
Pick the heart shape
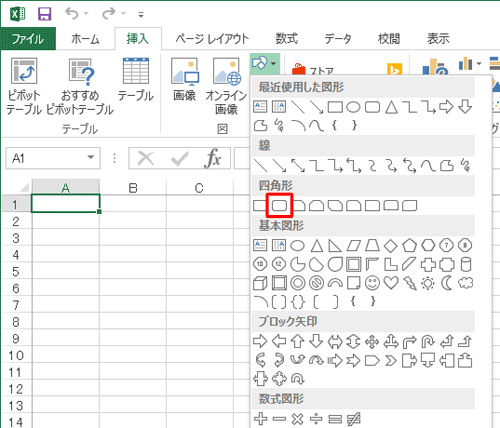(391, 283)
